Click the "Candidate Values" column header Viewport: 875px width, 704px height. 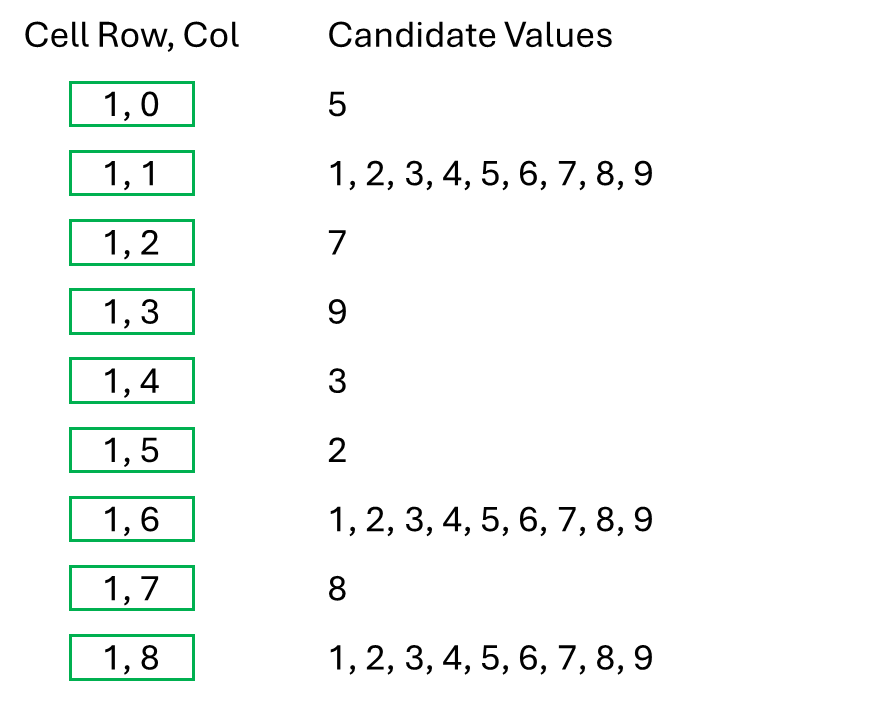pyautogui.click(x=470, y=36)
